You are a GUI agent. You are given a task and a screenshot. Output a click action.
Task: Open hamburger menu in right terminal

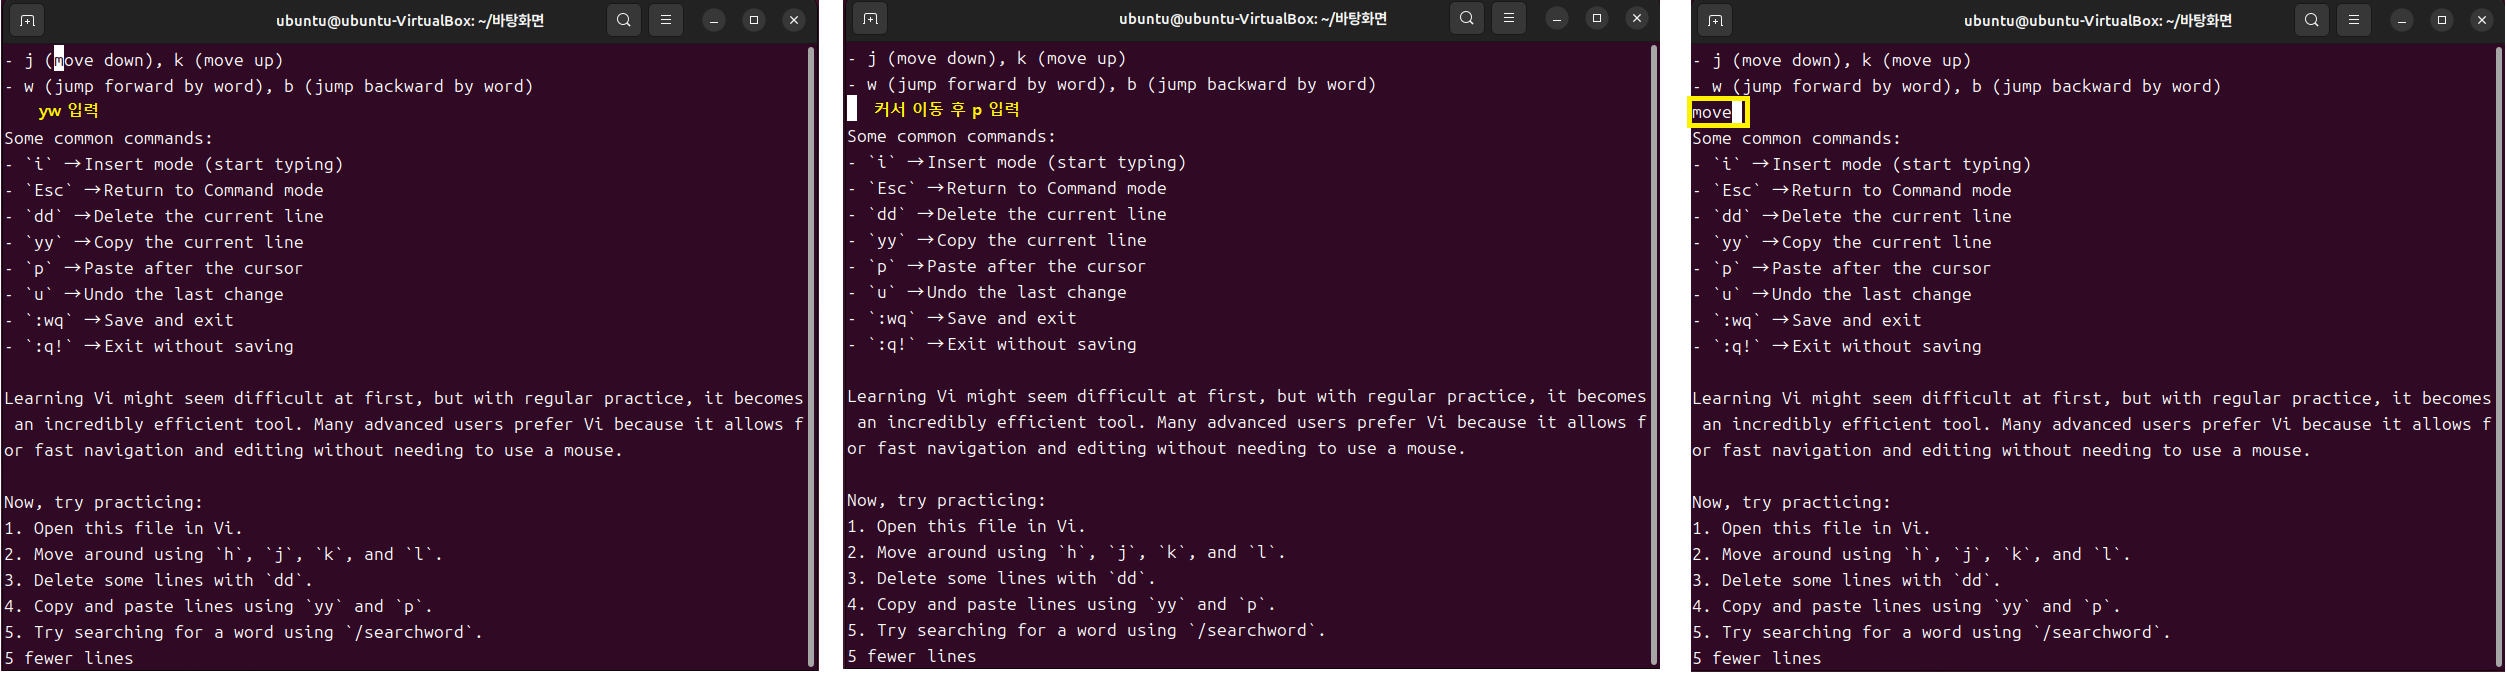click(2354, 20)
